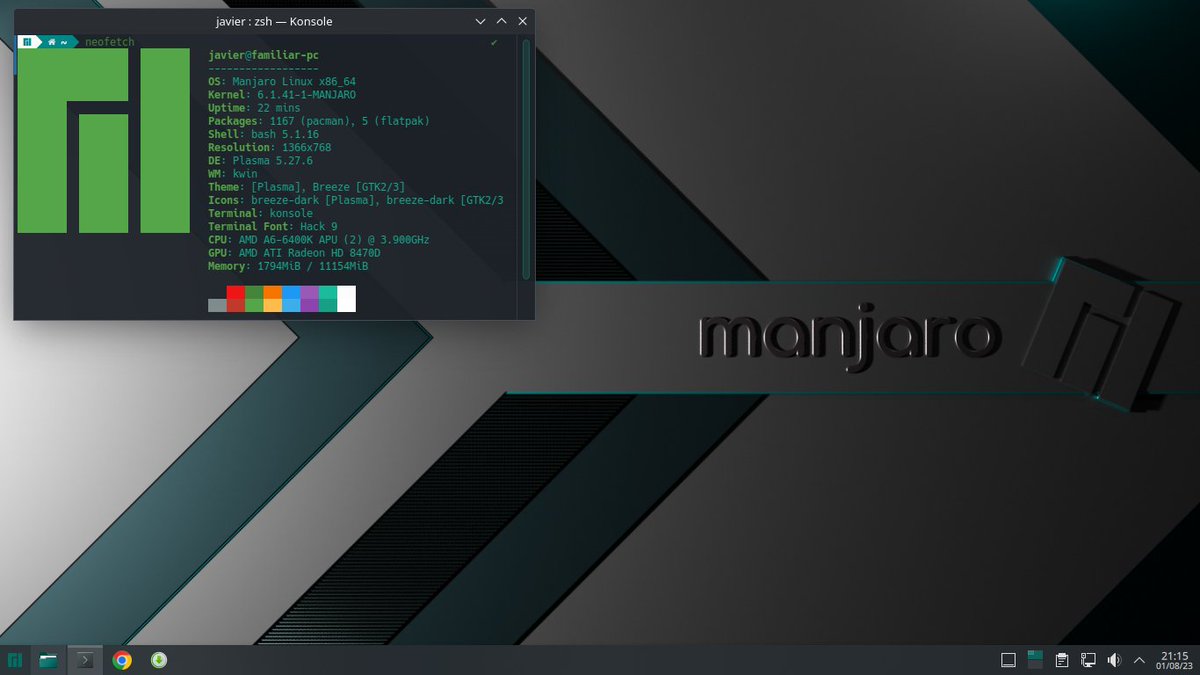
Task: Click the 'DE: Plasma 5.27.6' line
Action: (261, 160)
